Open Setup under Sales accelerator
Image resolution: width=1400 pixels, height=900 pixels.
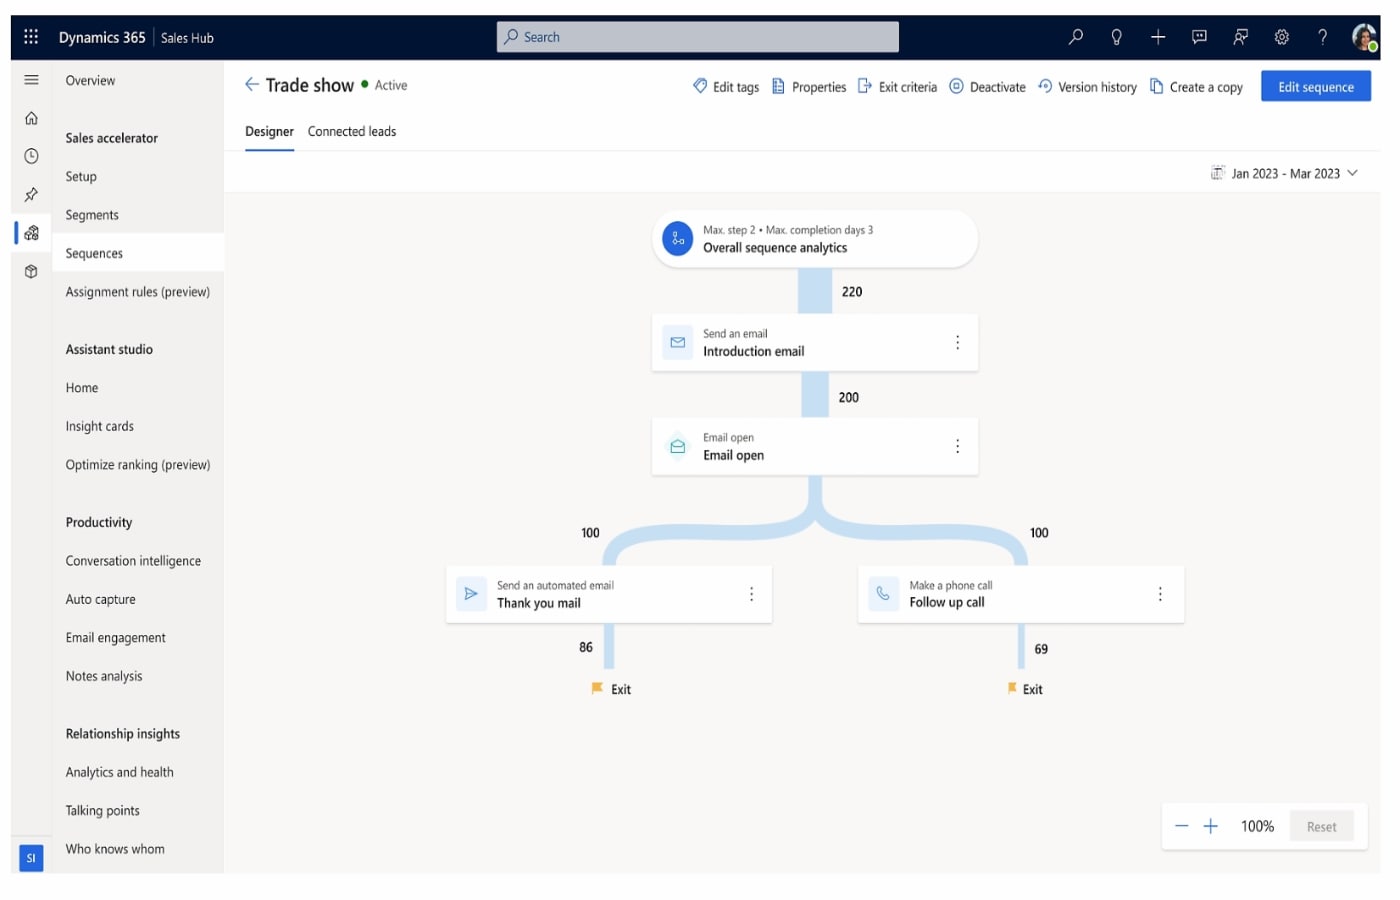pos(81,176)
